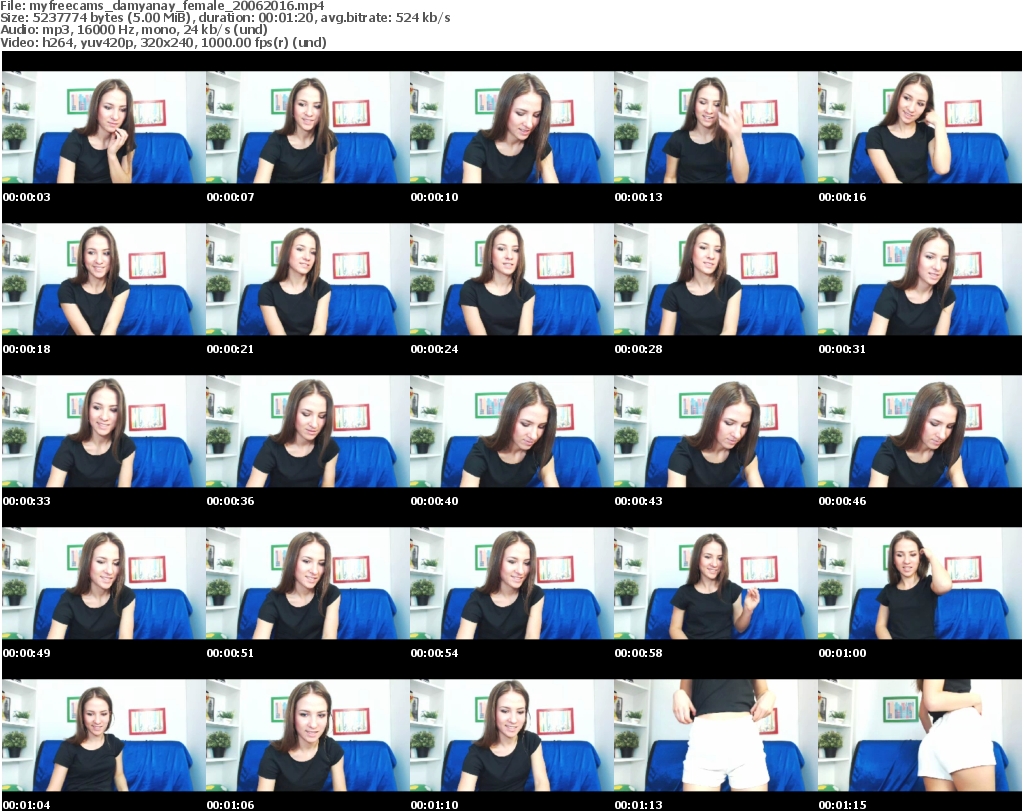Select the thumbnail above timestamp 00:00:13
The height and width of the screenshot is (811, 1024).
point(716,127)
